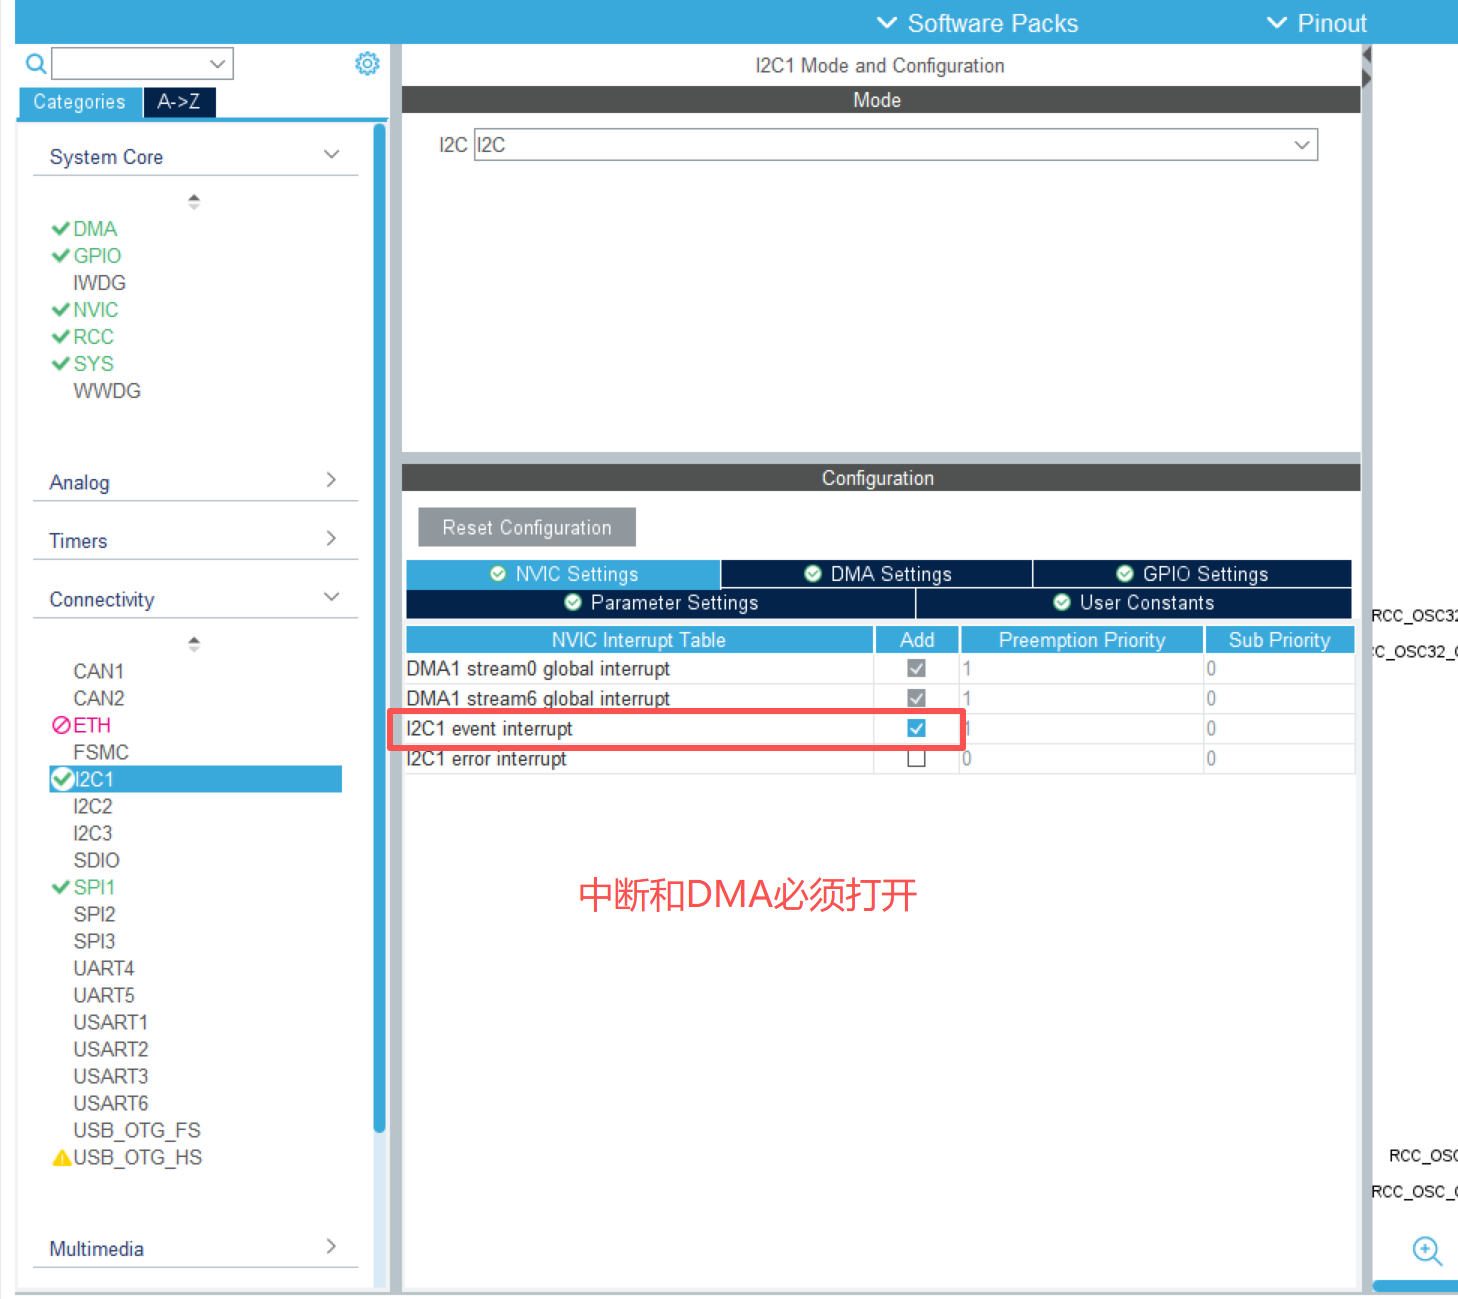Select USB_OTG_FS peripheral

click(136, 1130)
